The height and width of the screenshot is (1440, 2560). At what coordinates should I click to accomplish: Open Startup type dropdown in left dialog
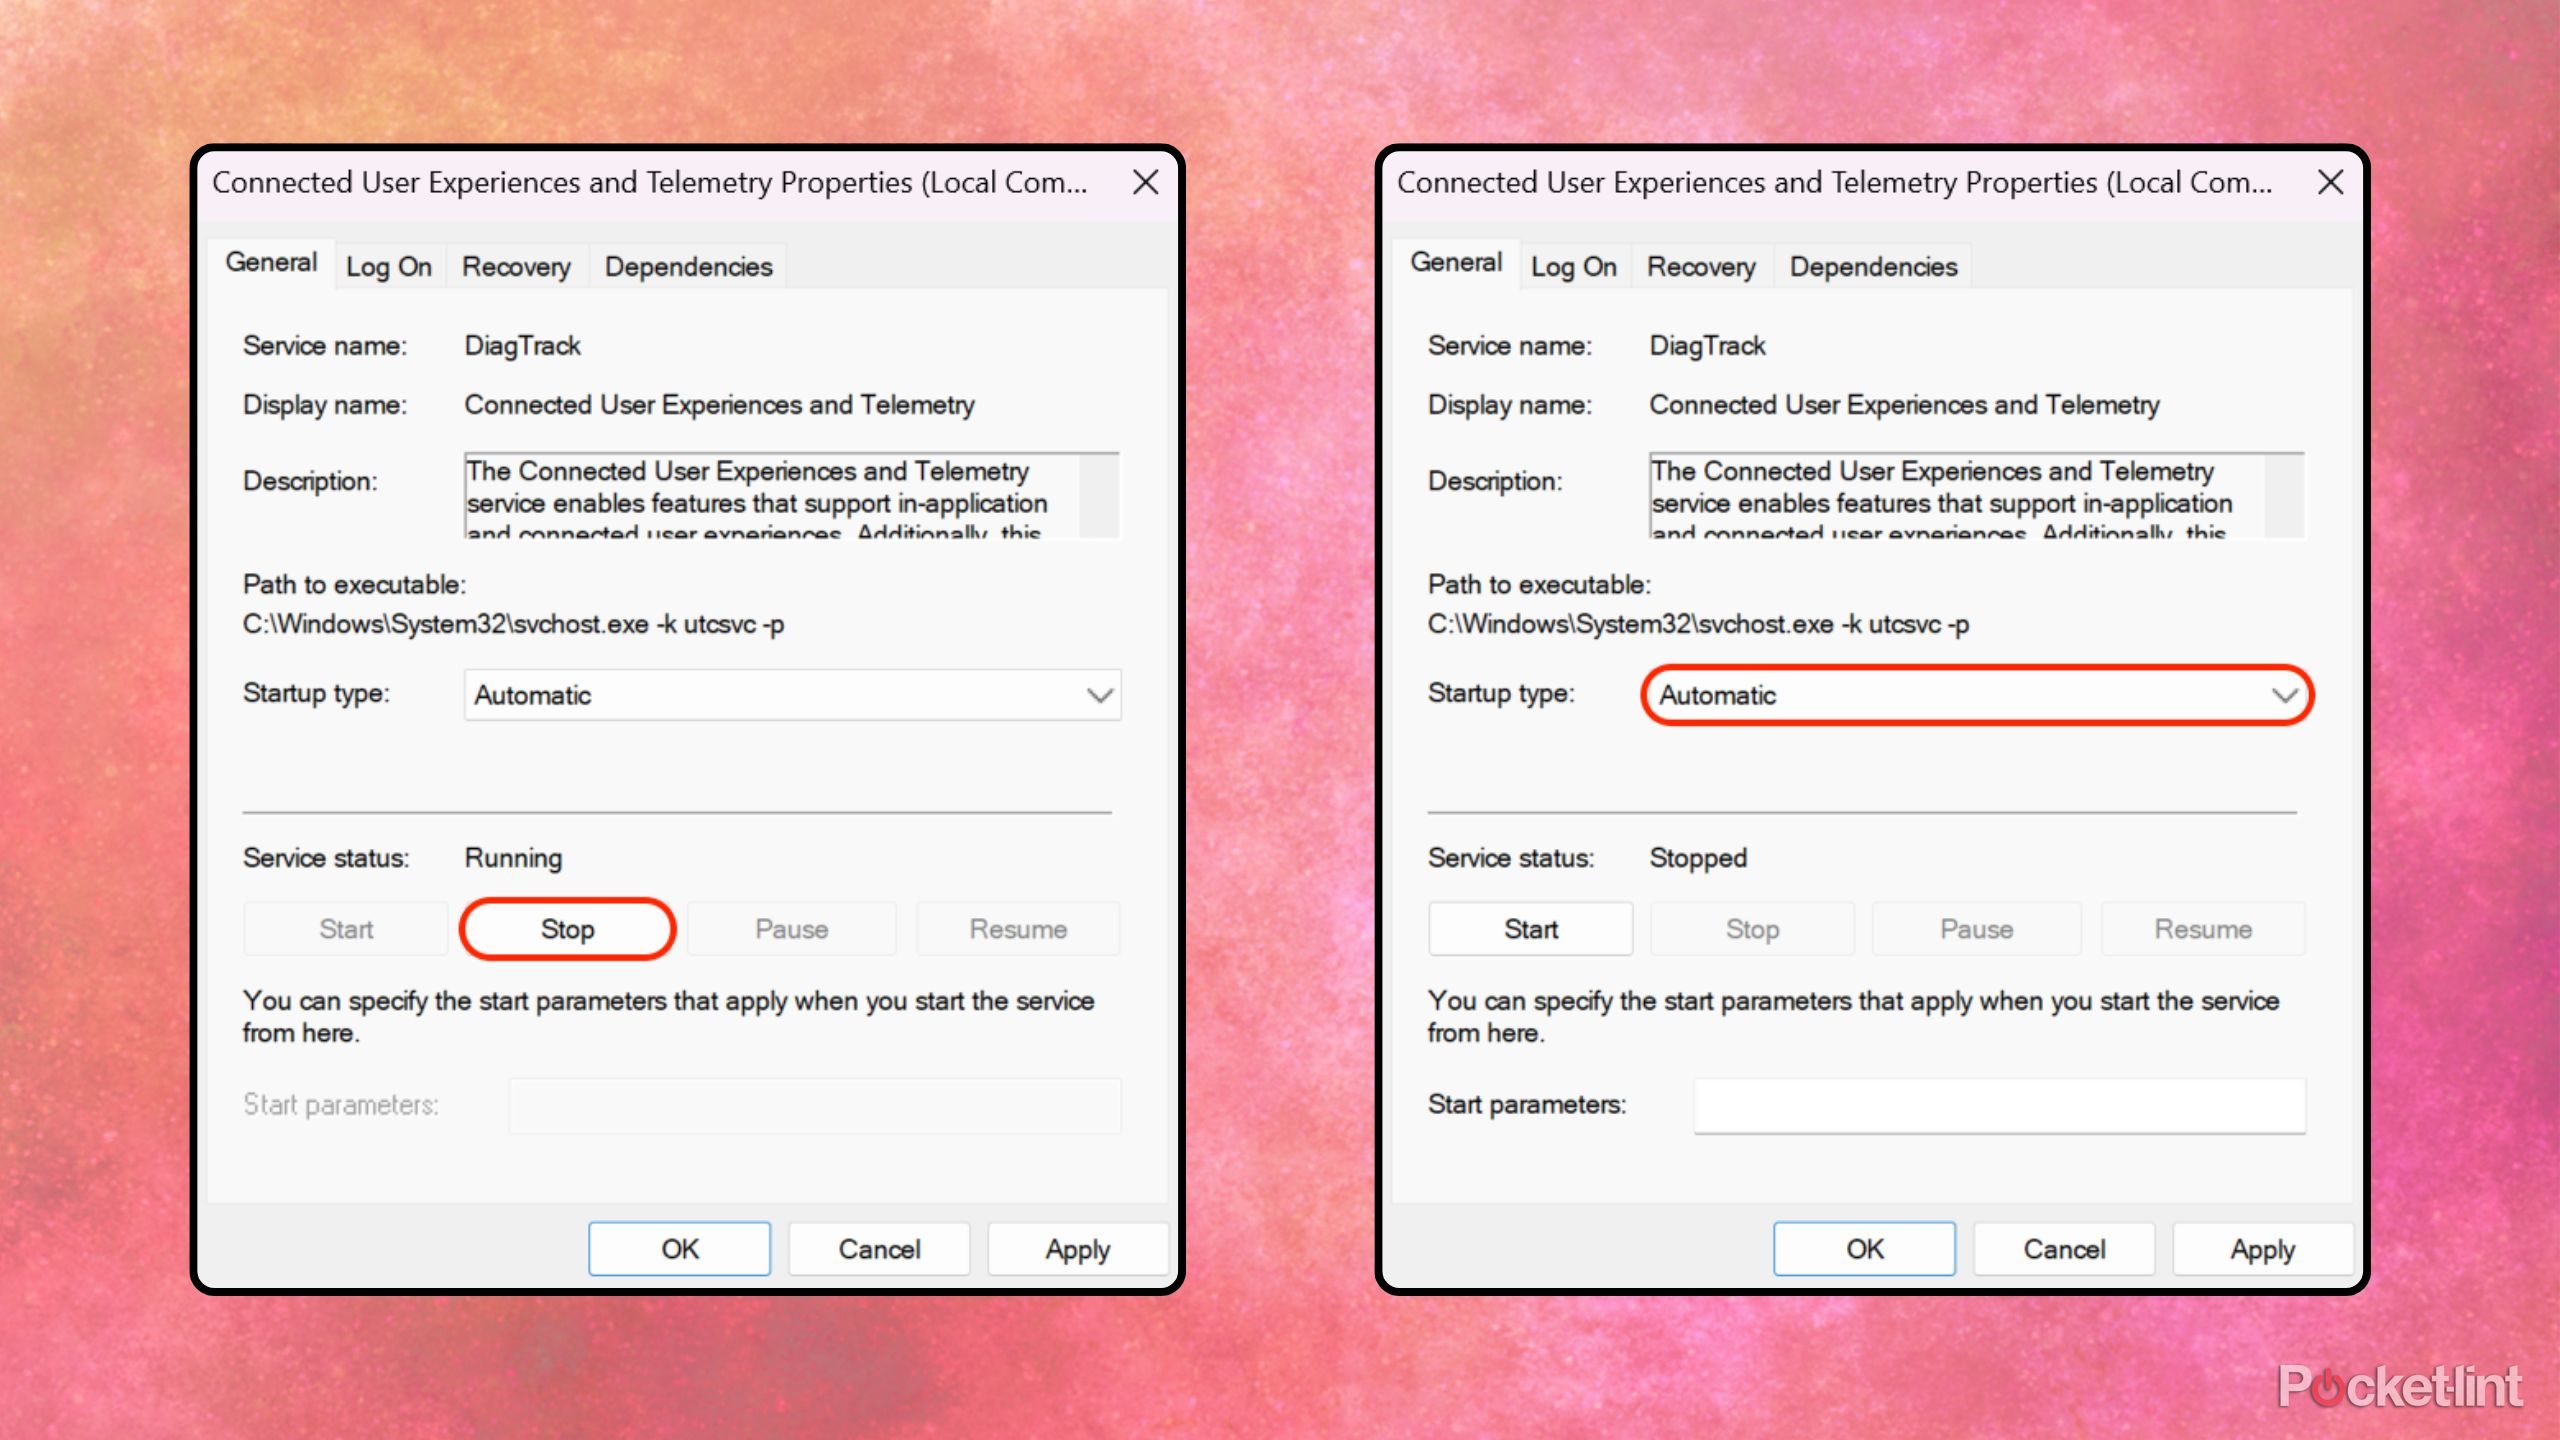tap(792, 695)
